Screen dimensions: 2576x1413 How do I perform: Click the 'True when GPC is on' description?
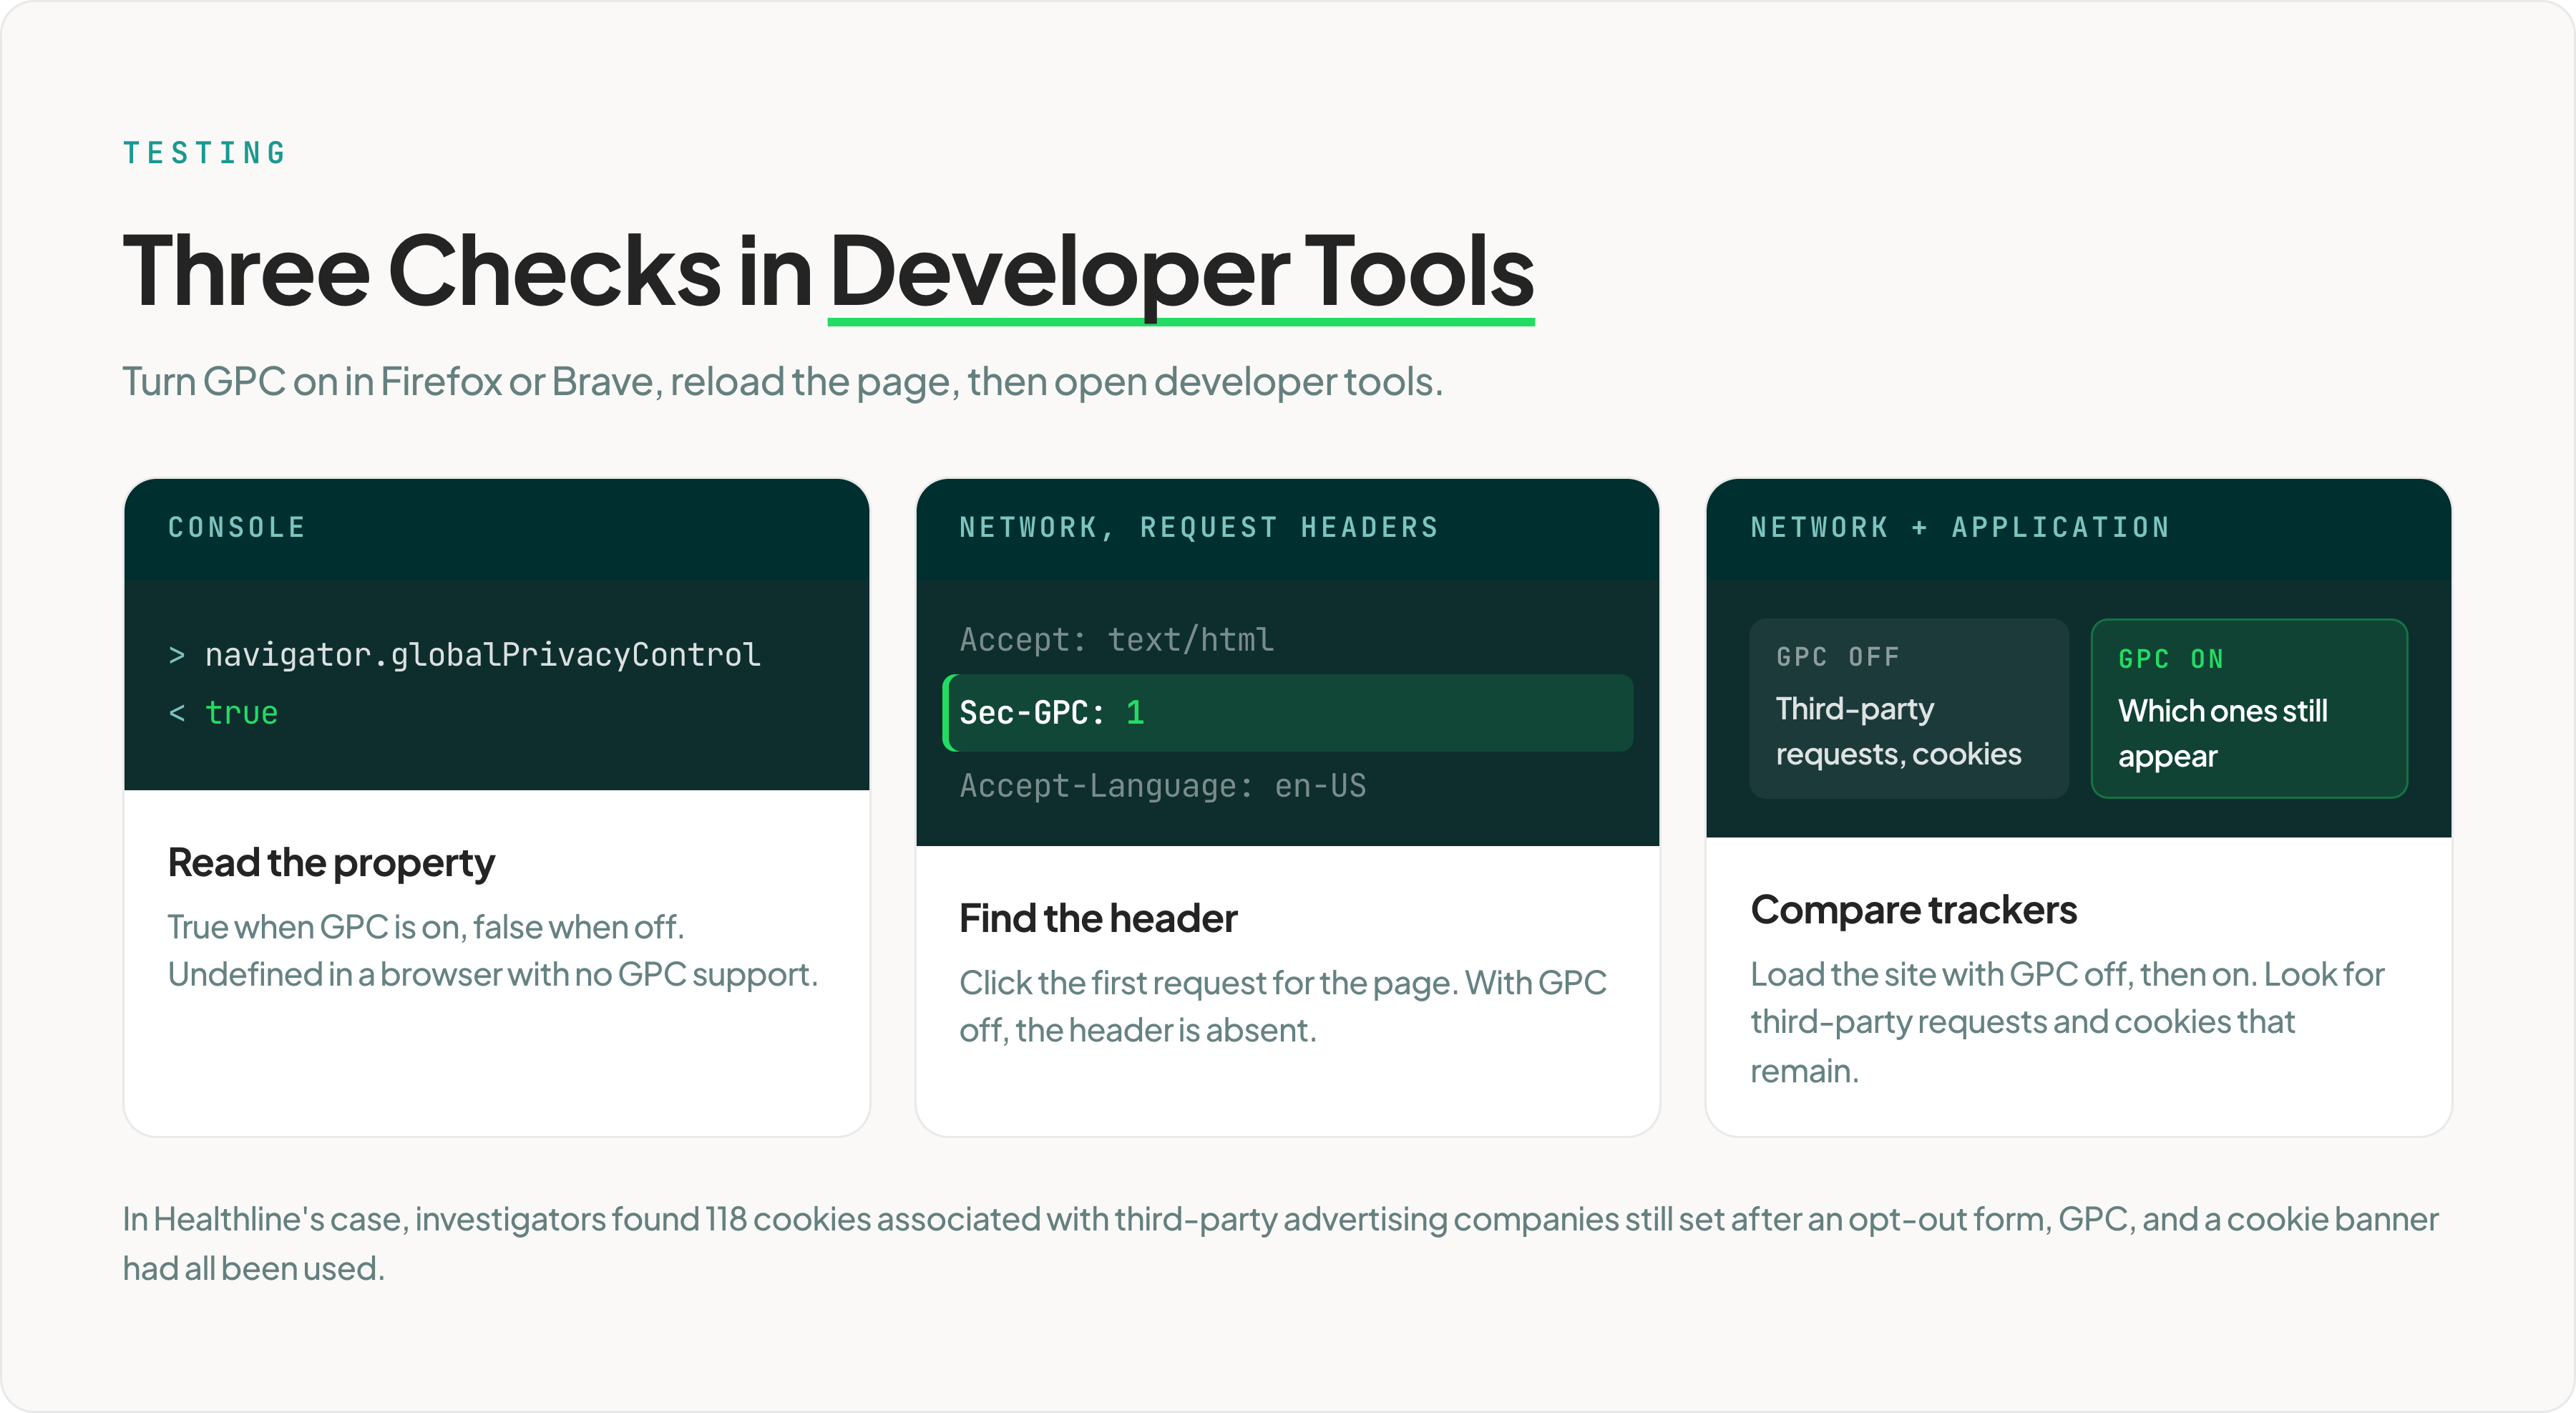pyautogui.click(x=493, y=950)
